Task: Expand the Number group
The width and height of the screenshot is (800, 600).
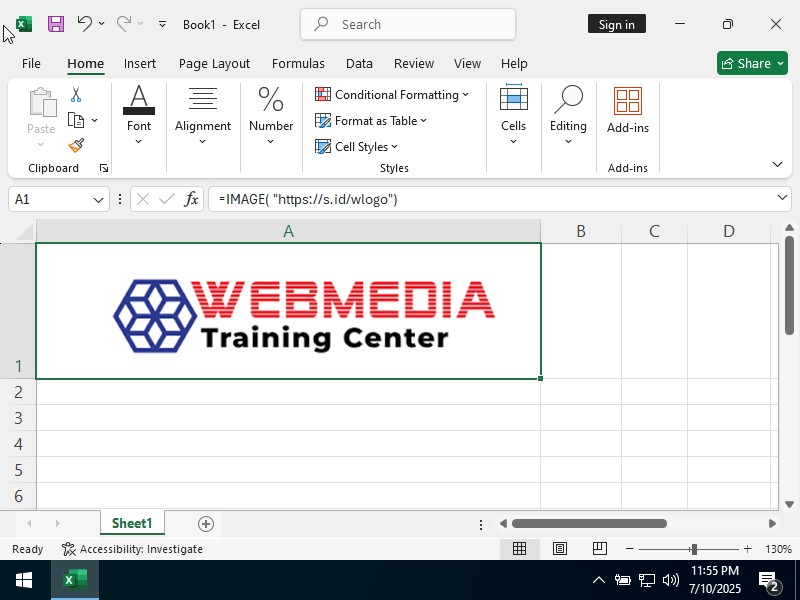Action: click(x=271, y=115)
